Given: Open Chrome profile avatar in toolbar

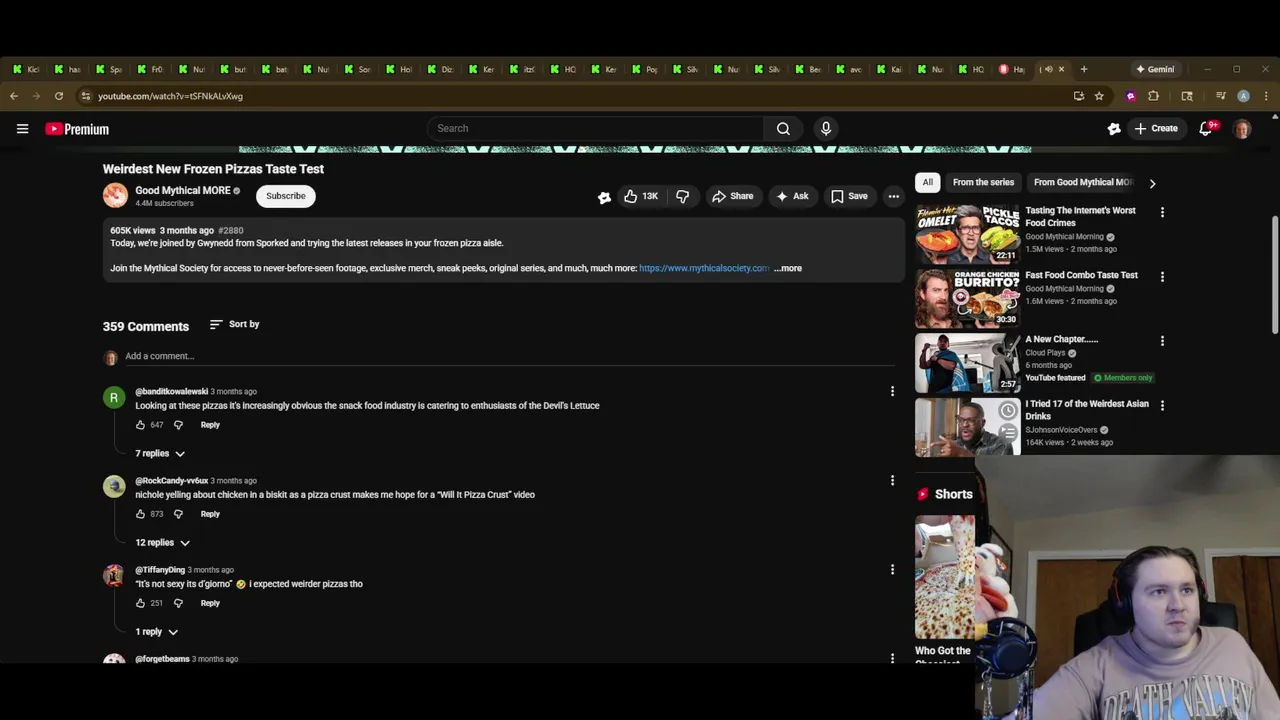Looking at the screenshot, I should click(1243, 96).
